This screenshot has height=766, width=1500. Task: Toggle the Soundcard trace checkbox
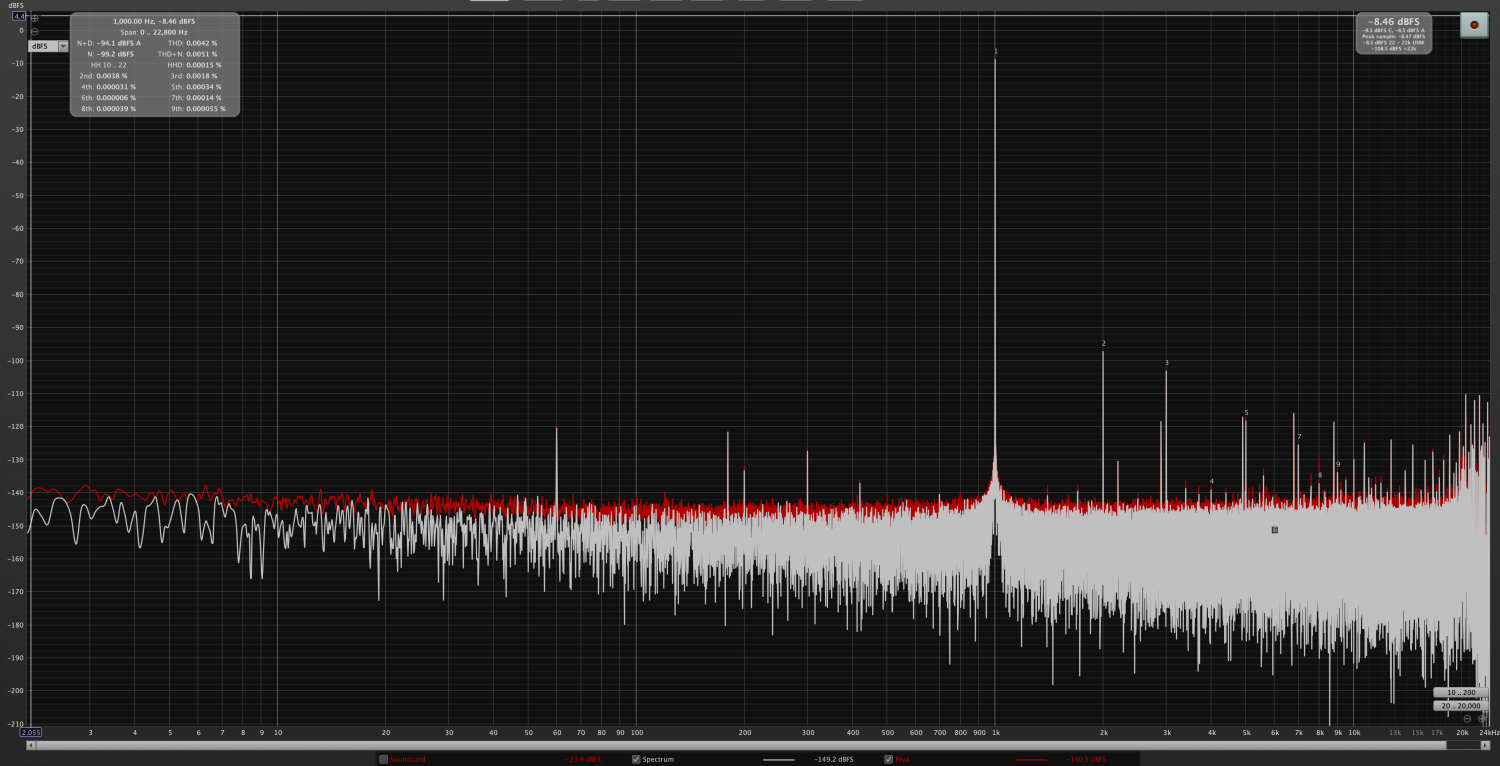coord(383,759)
